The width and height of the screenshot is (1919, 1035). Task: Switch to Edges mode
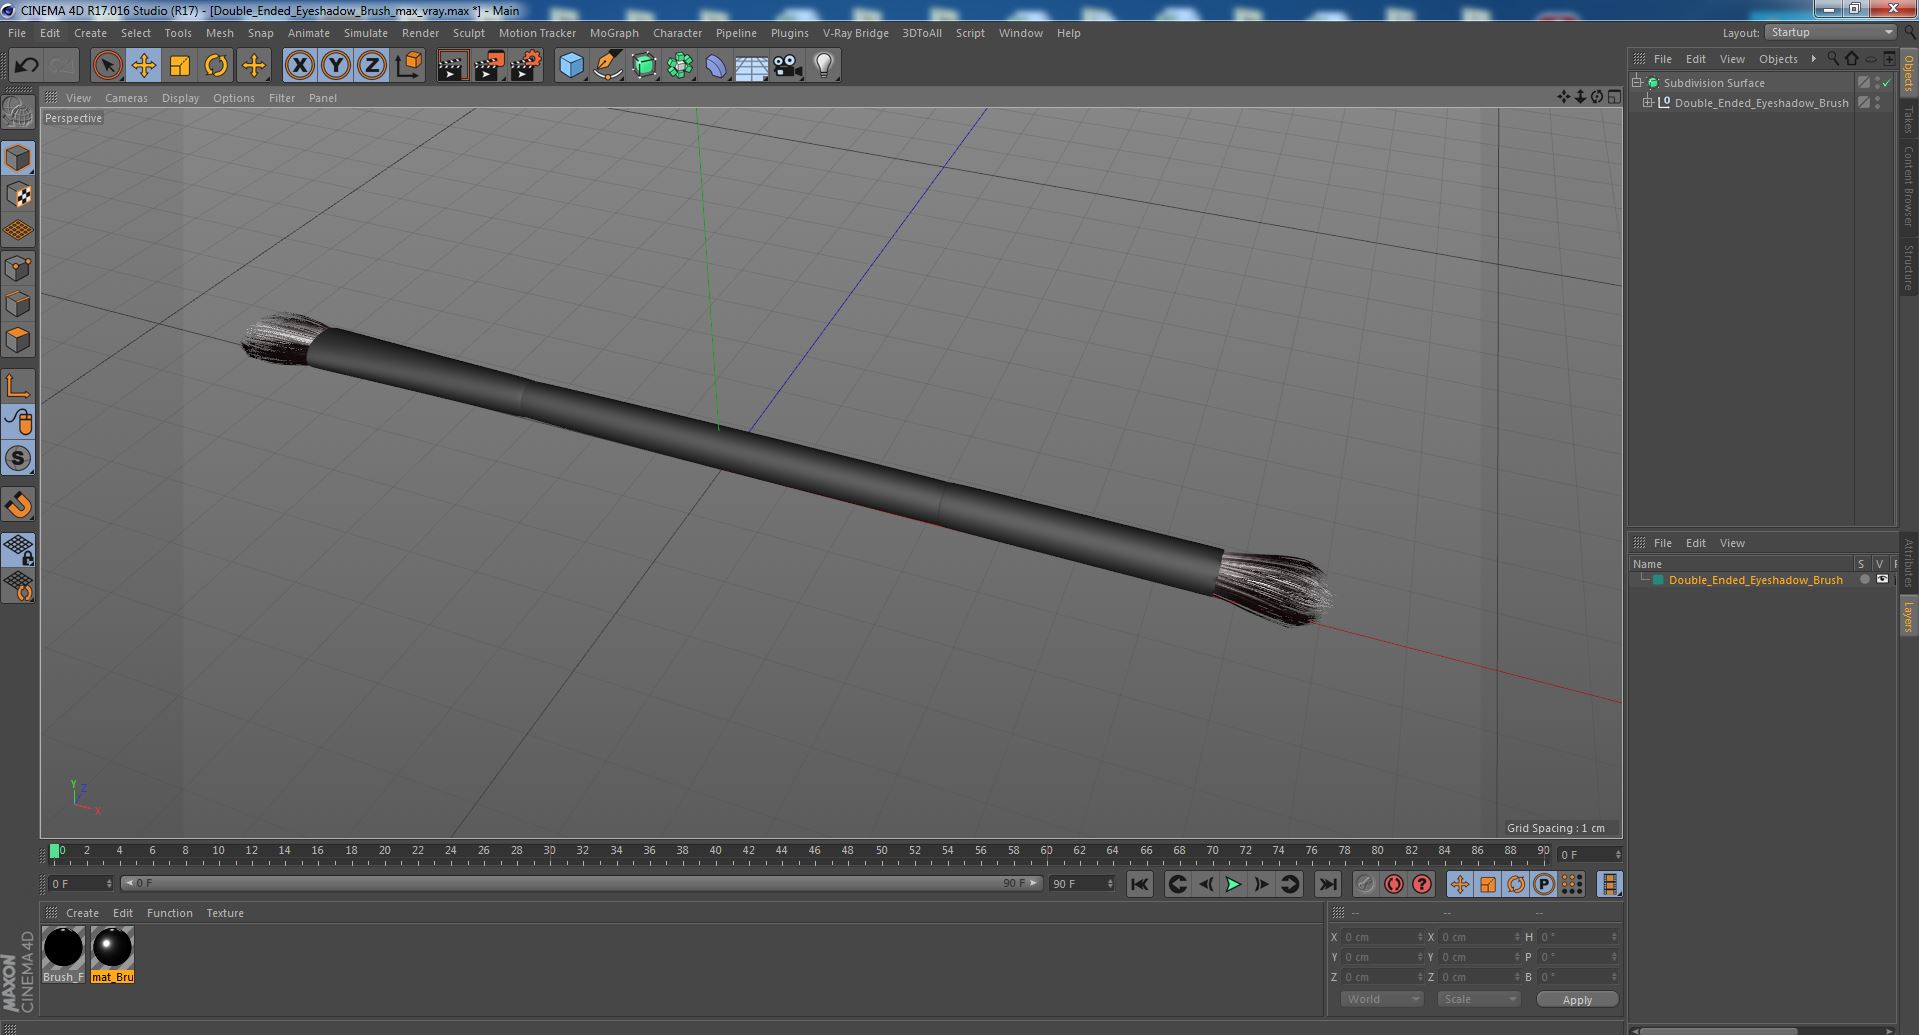click(18, 304)
